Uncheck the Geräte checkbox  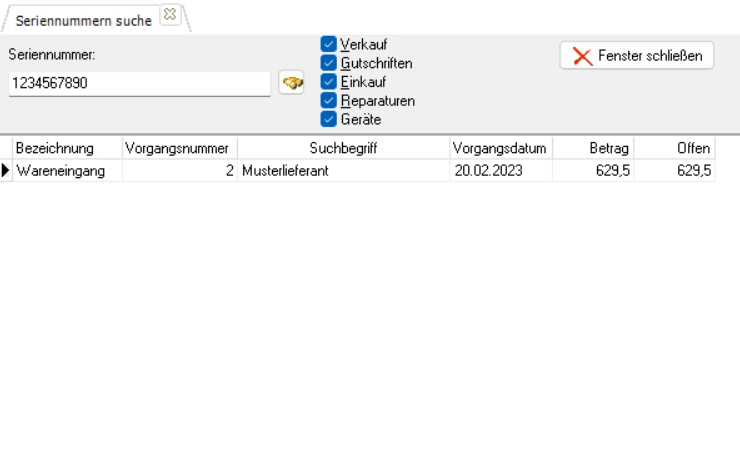click(328, 119)
